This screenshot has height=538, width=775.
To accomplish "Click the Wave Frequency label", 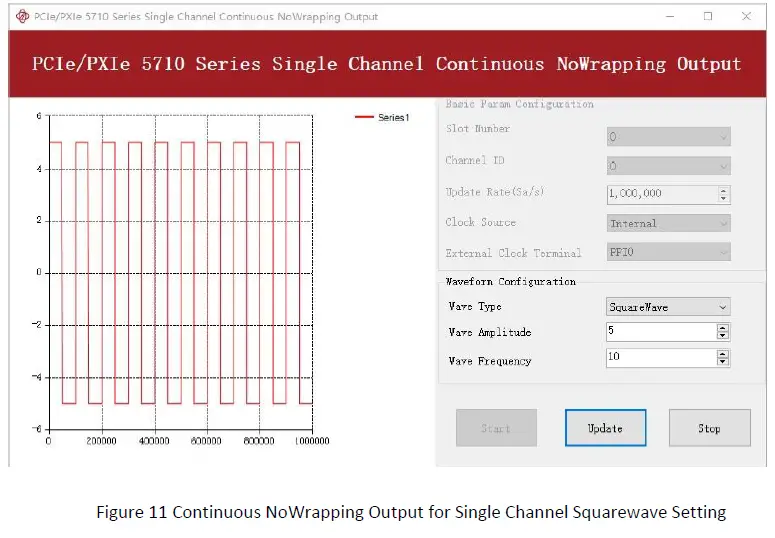I will click(x=490, y=361).
